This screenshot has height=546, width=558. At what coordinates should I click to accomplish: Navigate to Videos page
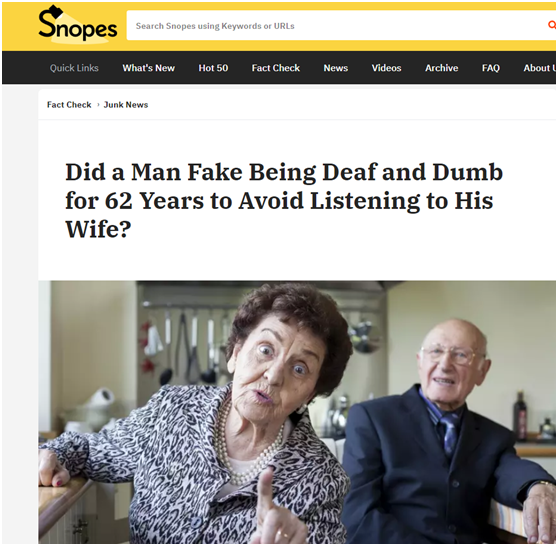coord(386,68)
